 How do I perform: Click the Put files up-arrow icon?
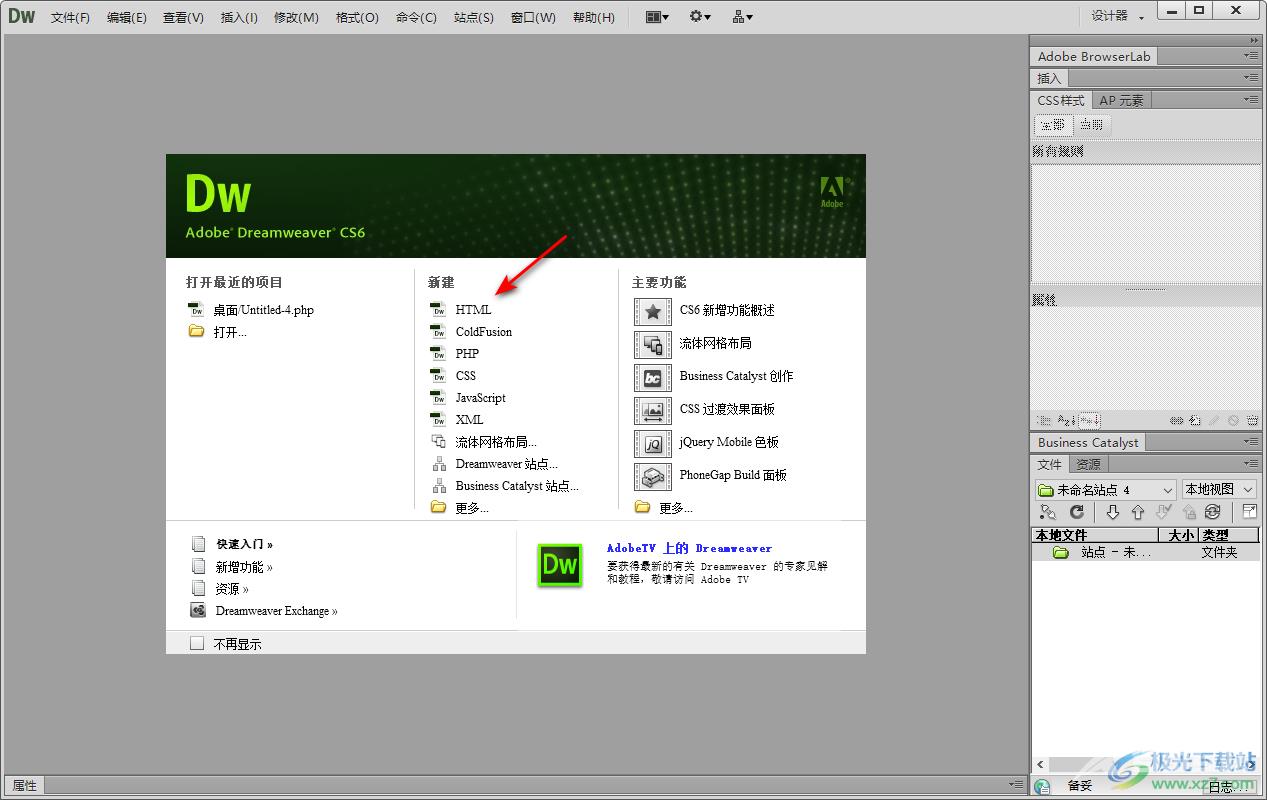1138,512
